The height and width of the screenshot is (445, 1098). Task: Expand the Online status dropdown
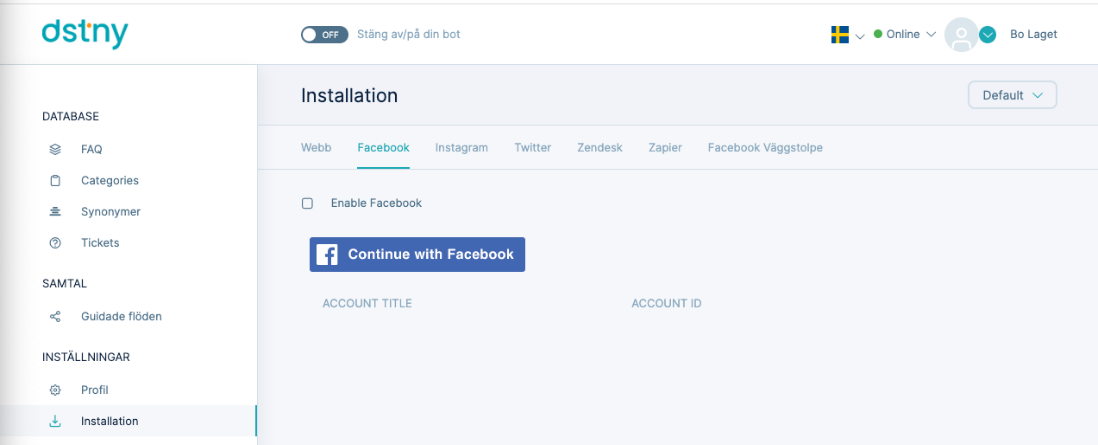click(905, 34)
